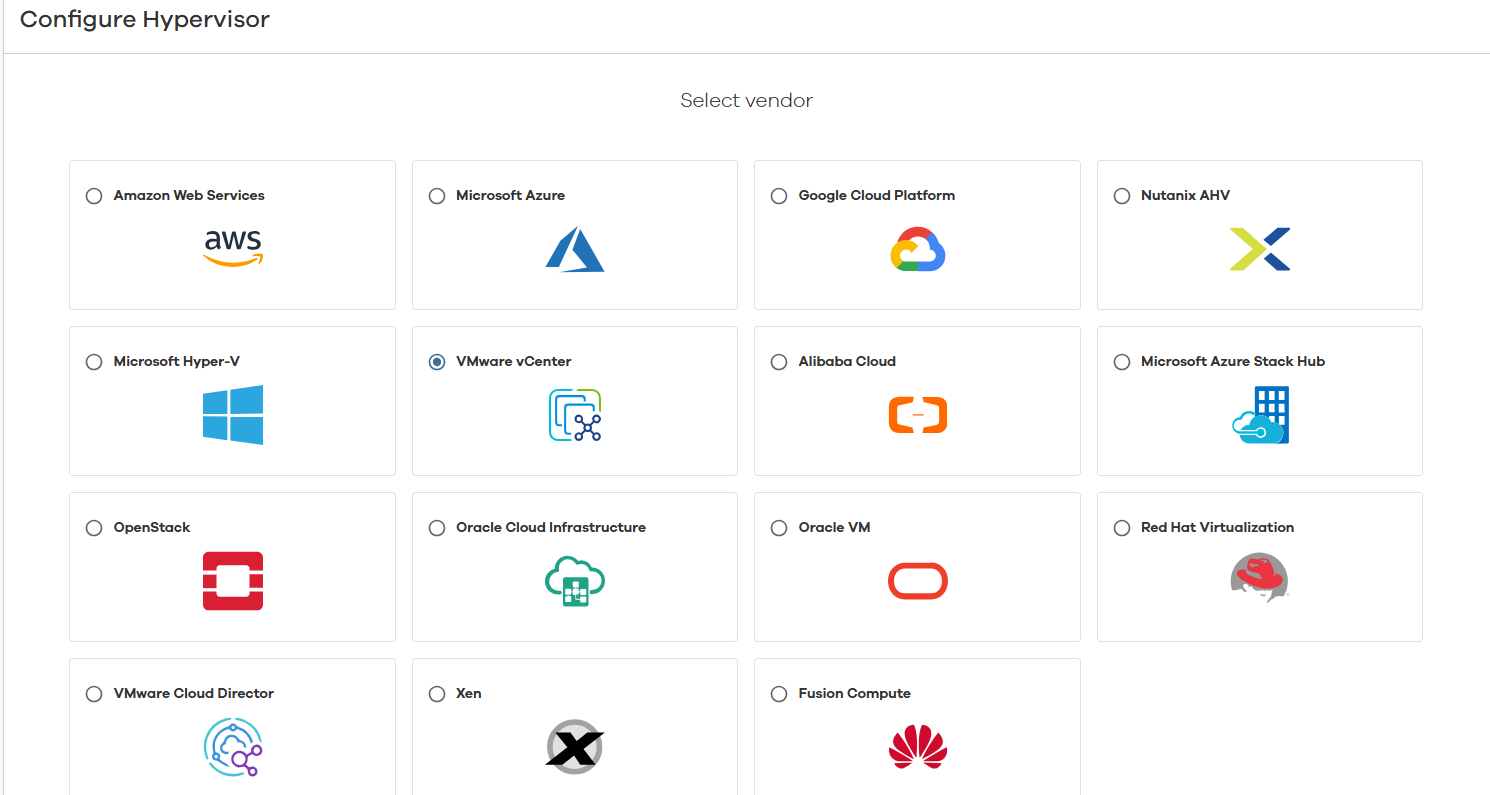Click the Alibaba Cloud logo
Viewport: 1490px width, 795px height.
[917, 415]
